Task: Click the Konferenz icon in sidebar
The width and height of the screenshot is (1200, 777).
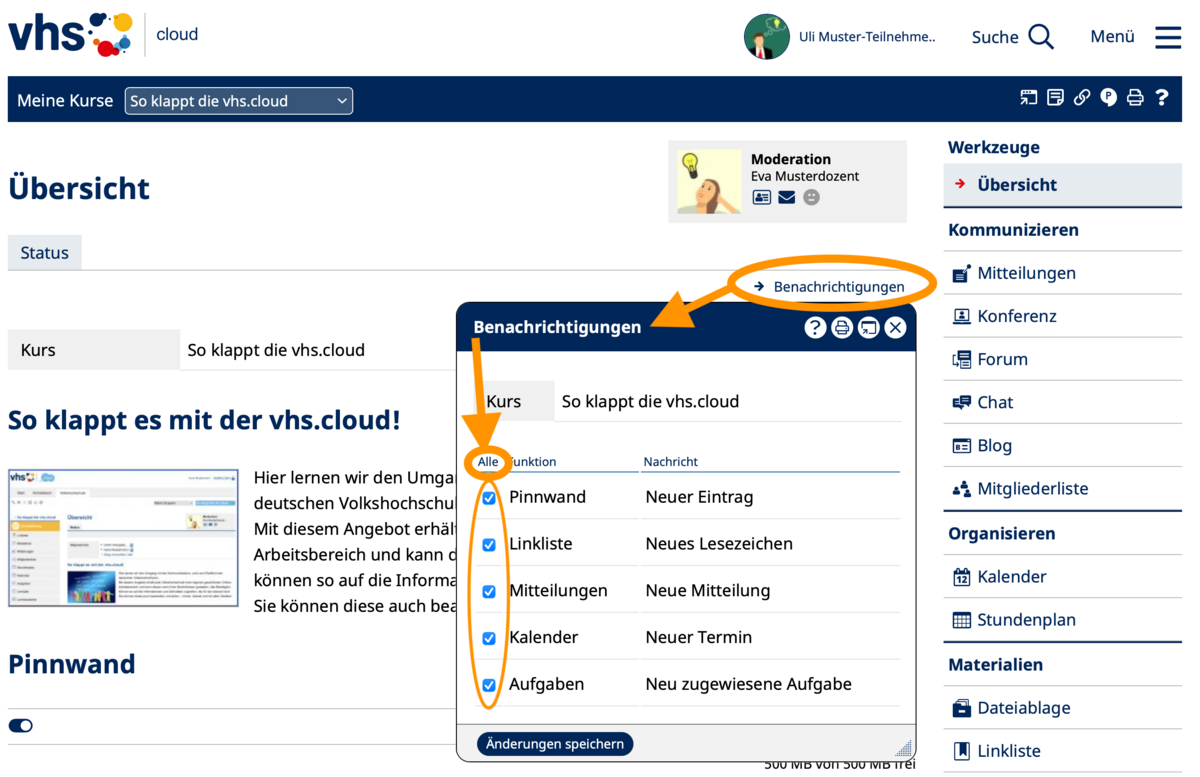Action: tap(961, 316)
